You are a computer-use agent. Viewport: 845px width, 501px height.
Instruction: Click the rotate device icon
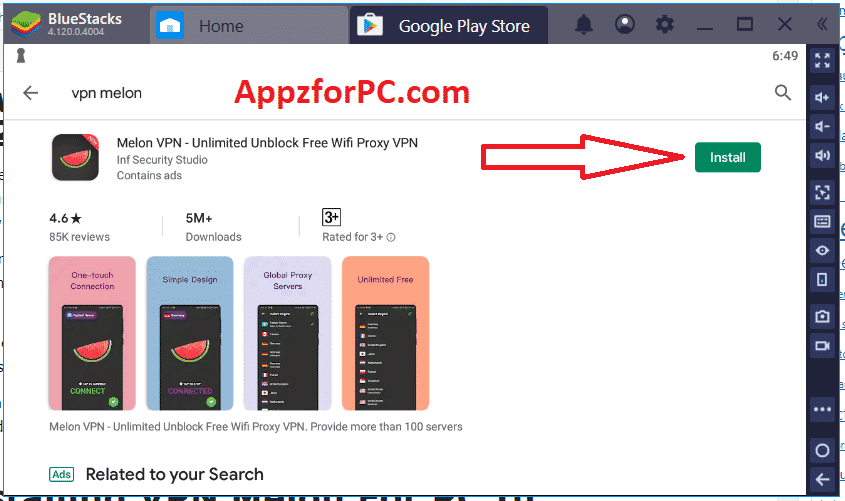822,280
